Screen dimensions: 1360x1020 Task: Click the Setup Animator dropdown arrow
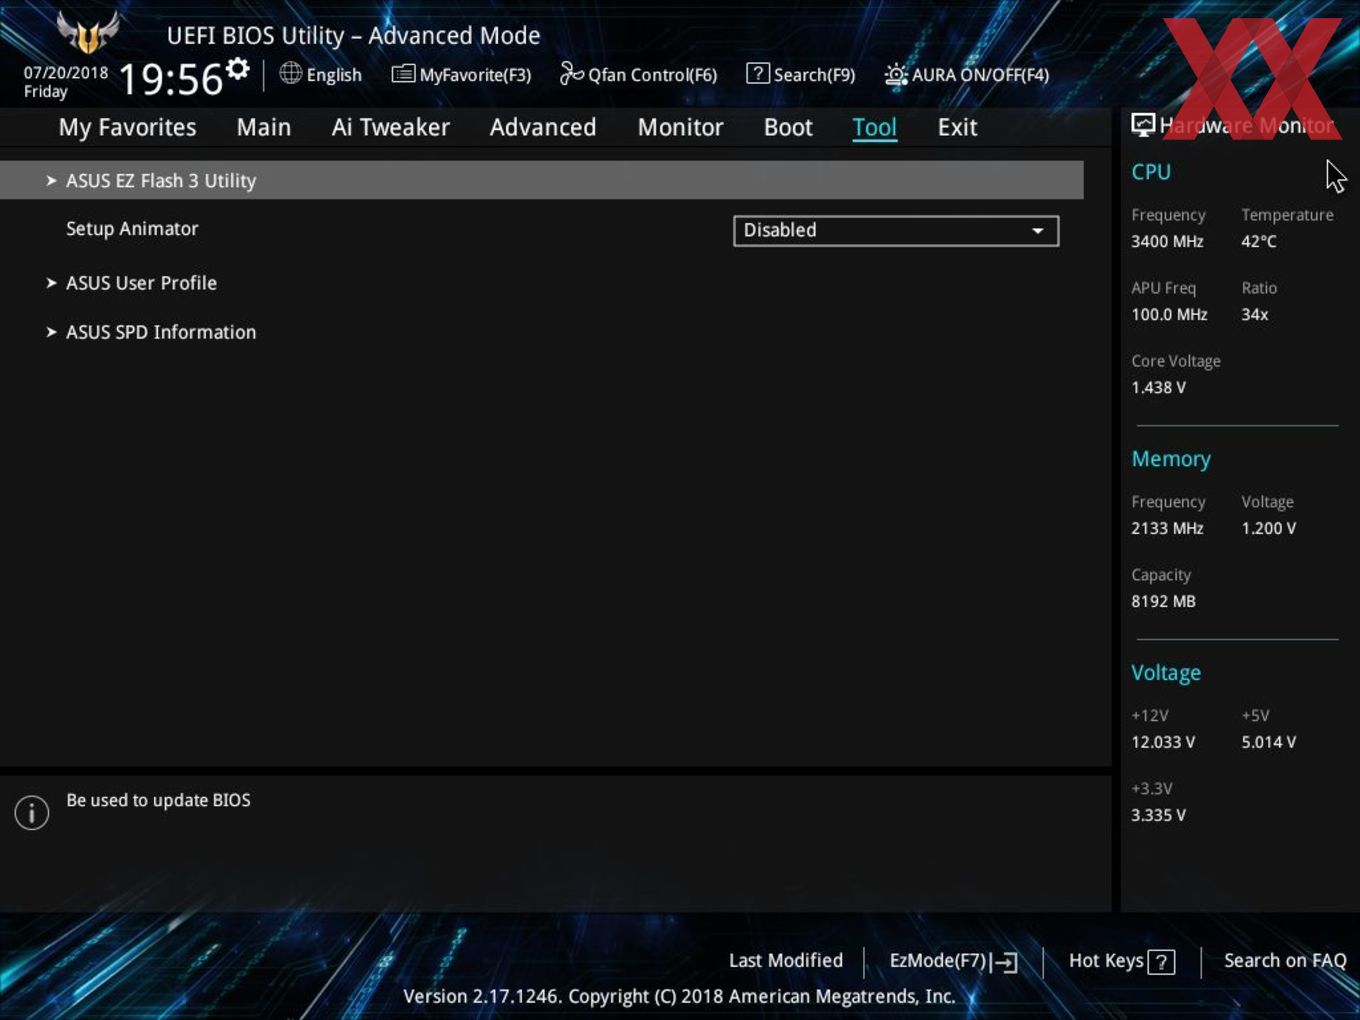coord(1038,231)
